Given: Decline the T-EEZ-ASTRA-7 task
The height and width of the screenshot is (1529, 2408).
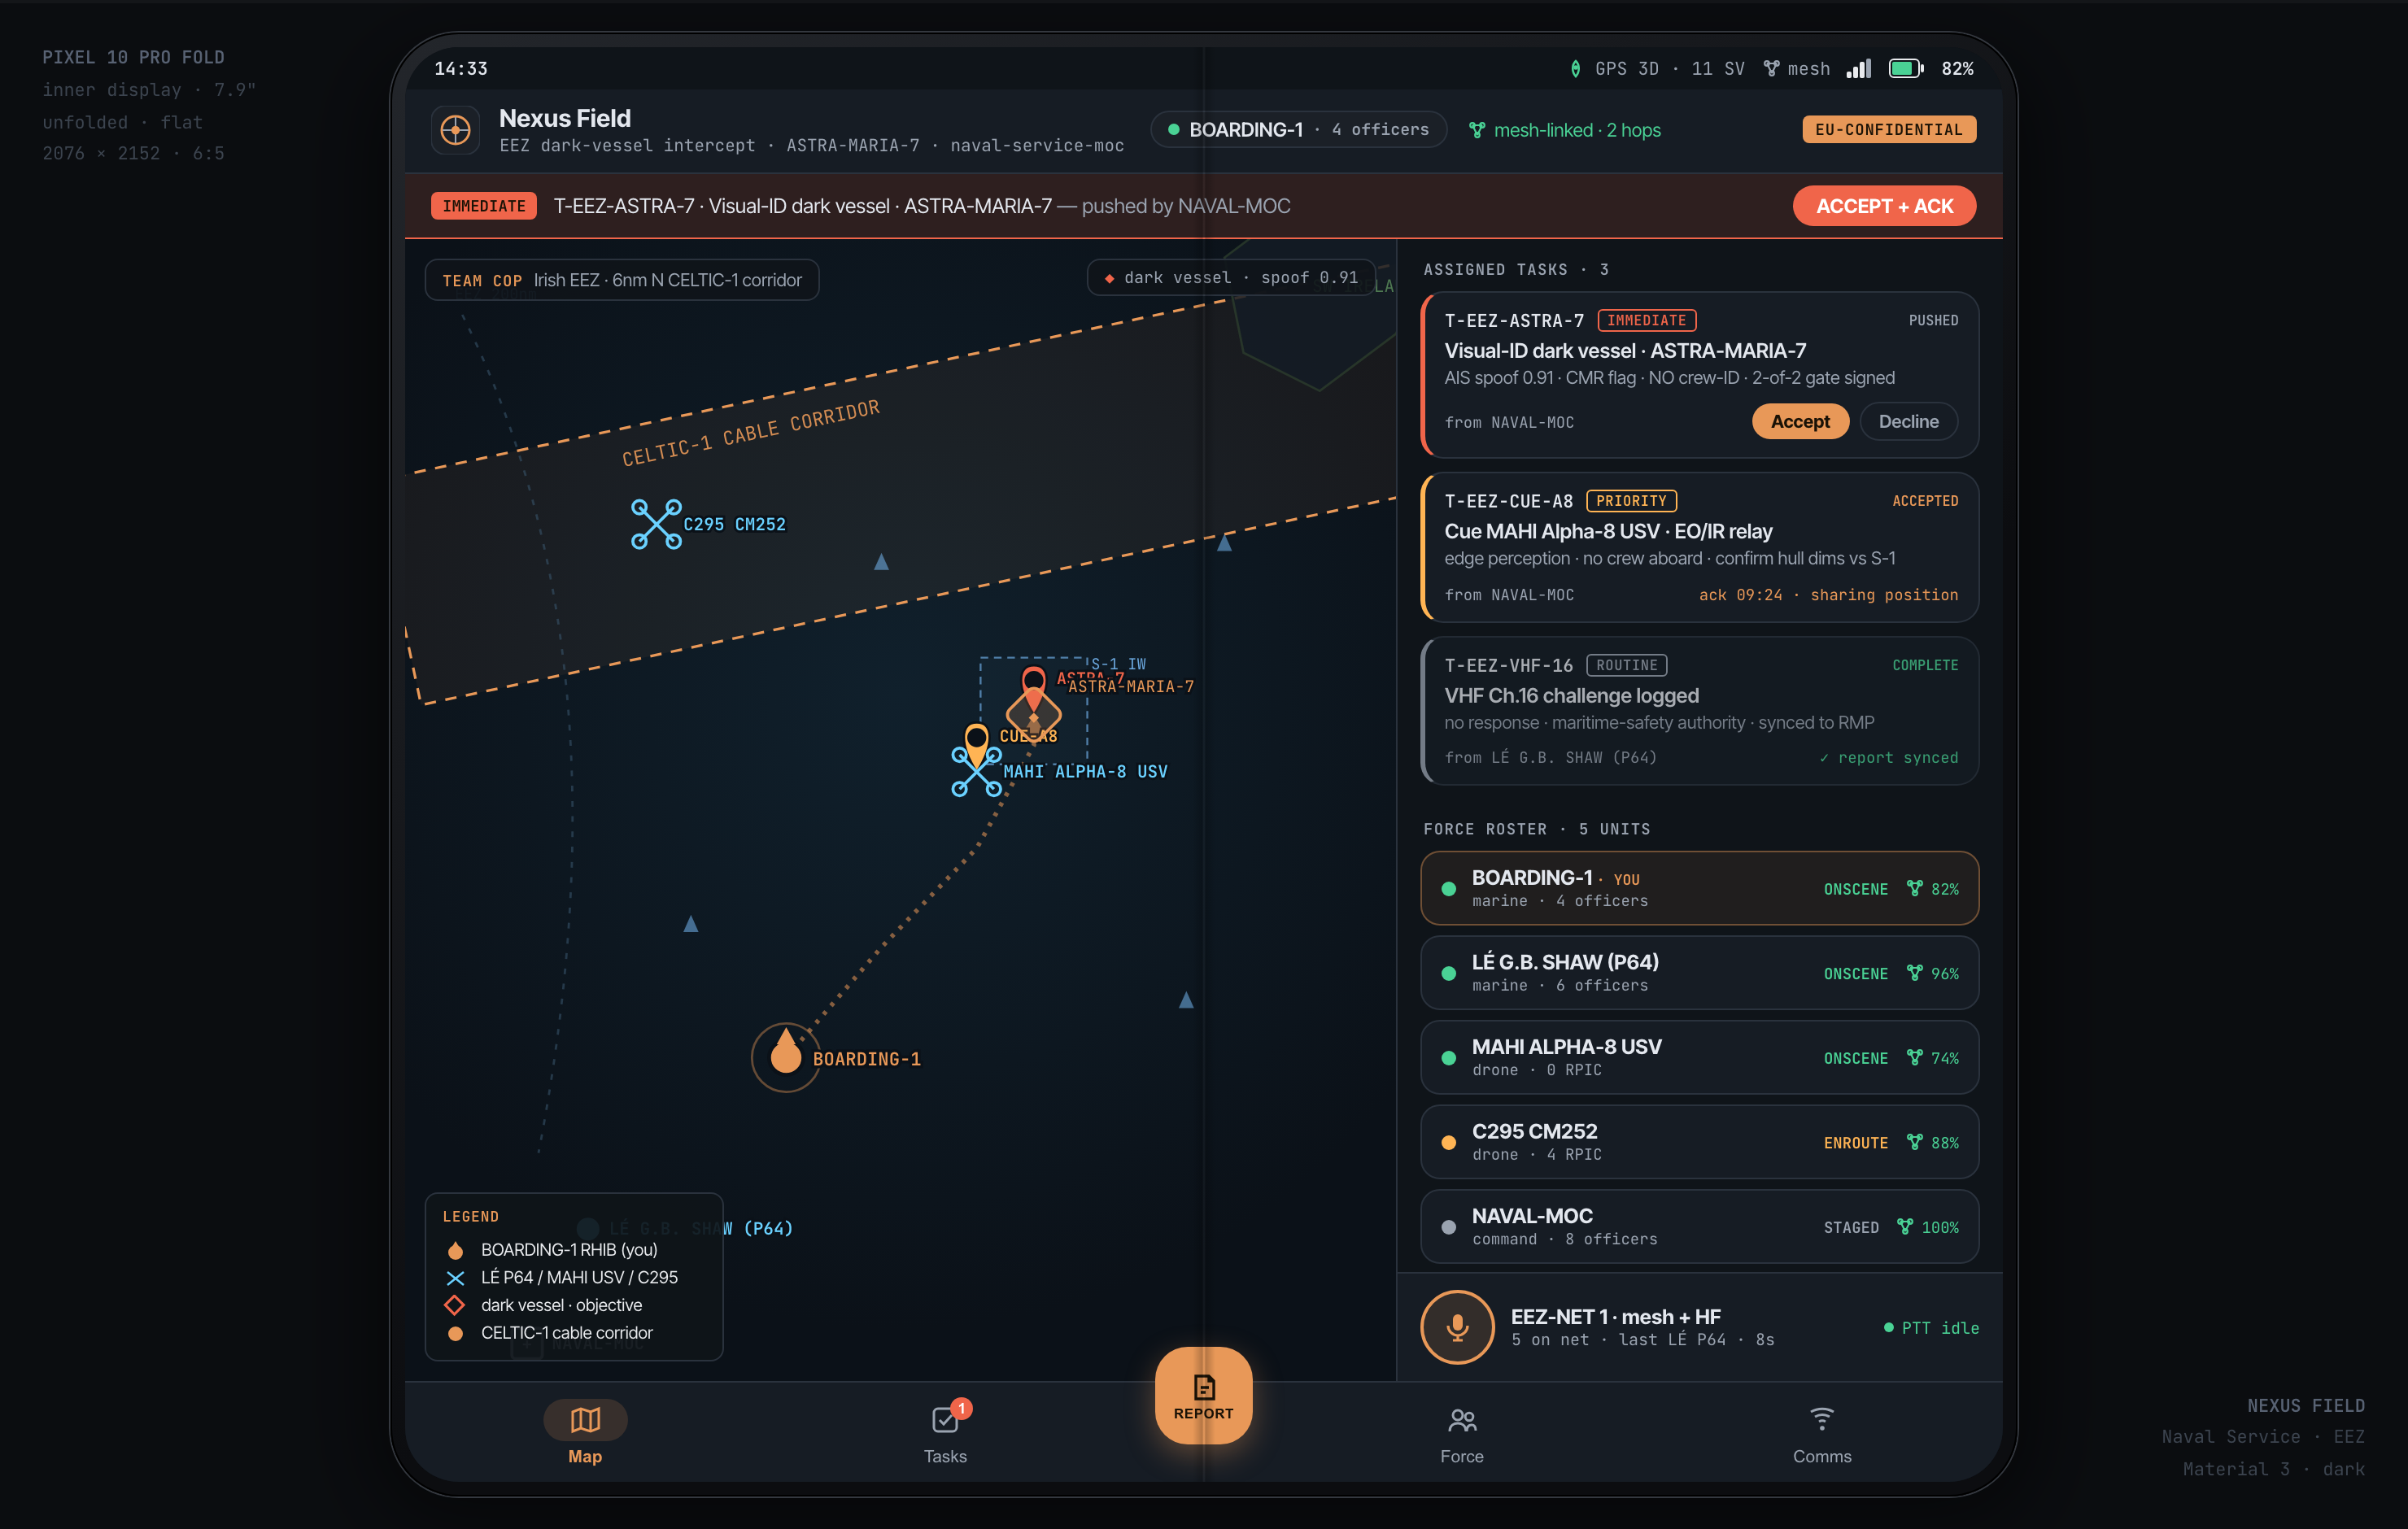Looking at the screenshot, I should [1908, 421].
